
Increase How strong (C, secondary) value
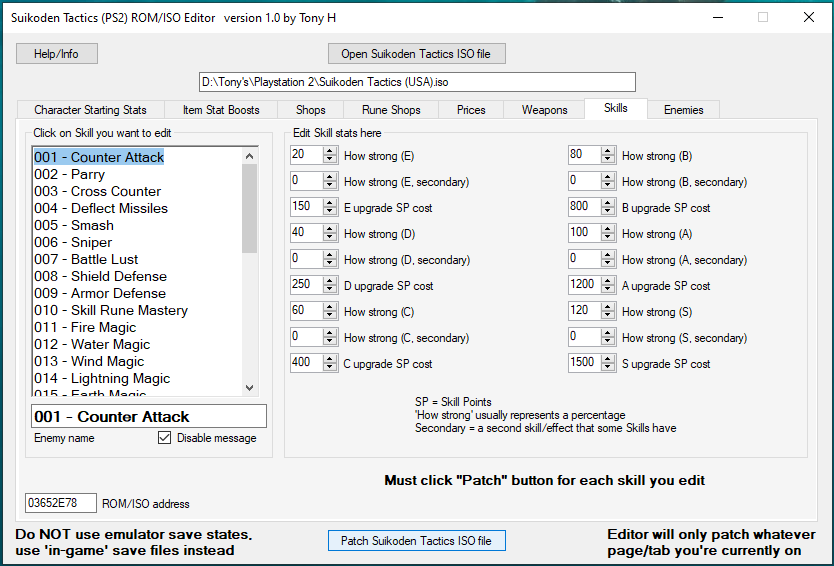point(330,334)
